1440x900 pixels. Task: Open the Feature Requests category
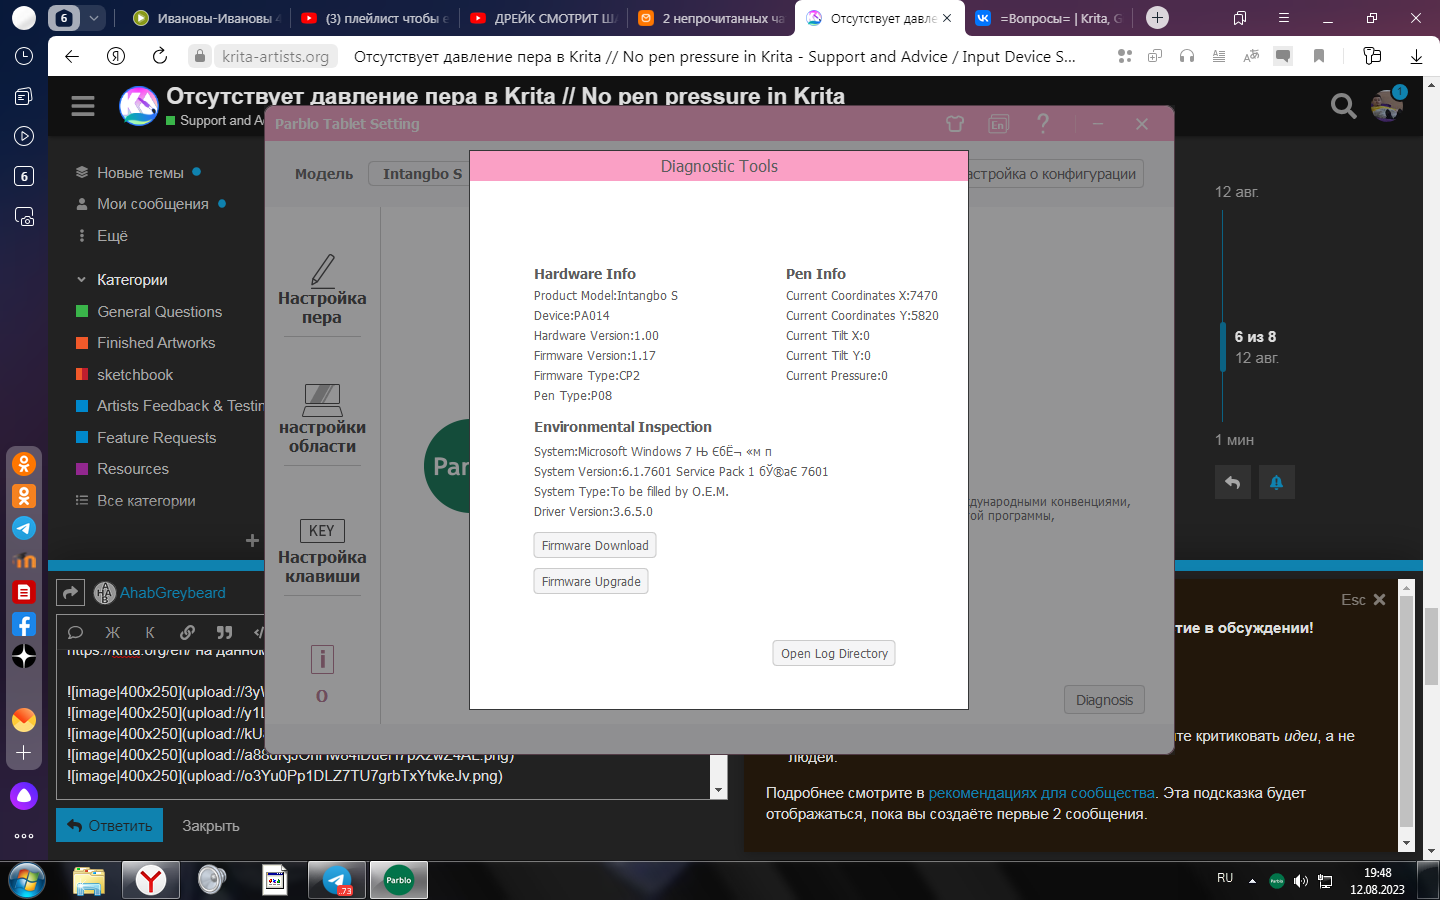(157, 438)
